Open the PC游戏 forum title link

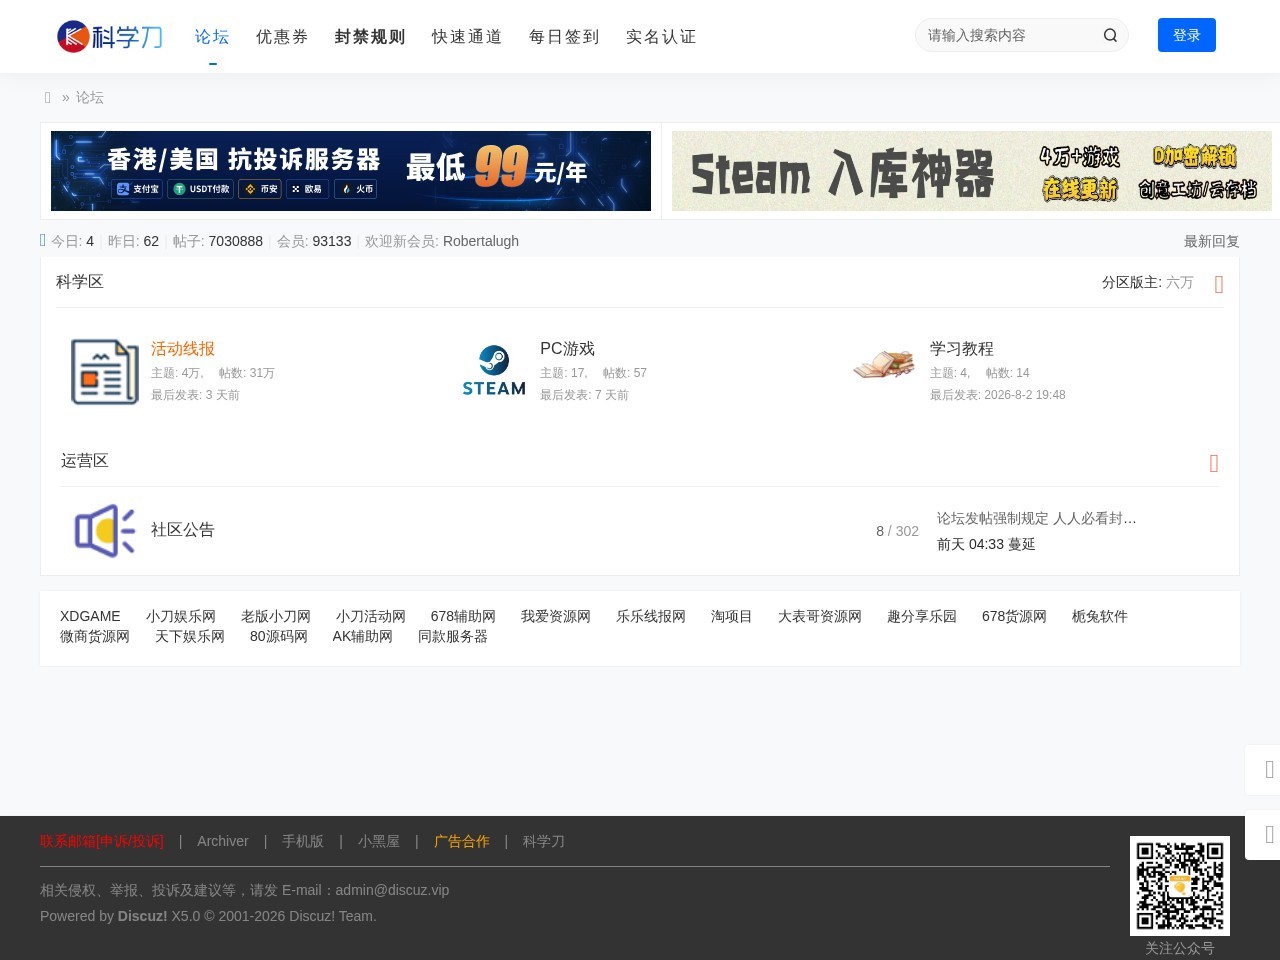tap(567, 349)
